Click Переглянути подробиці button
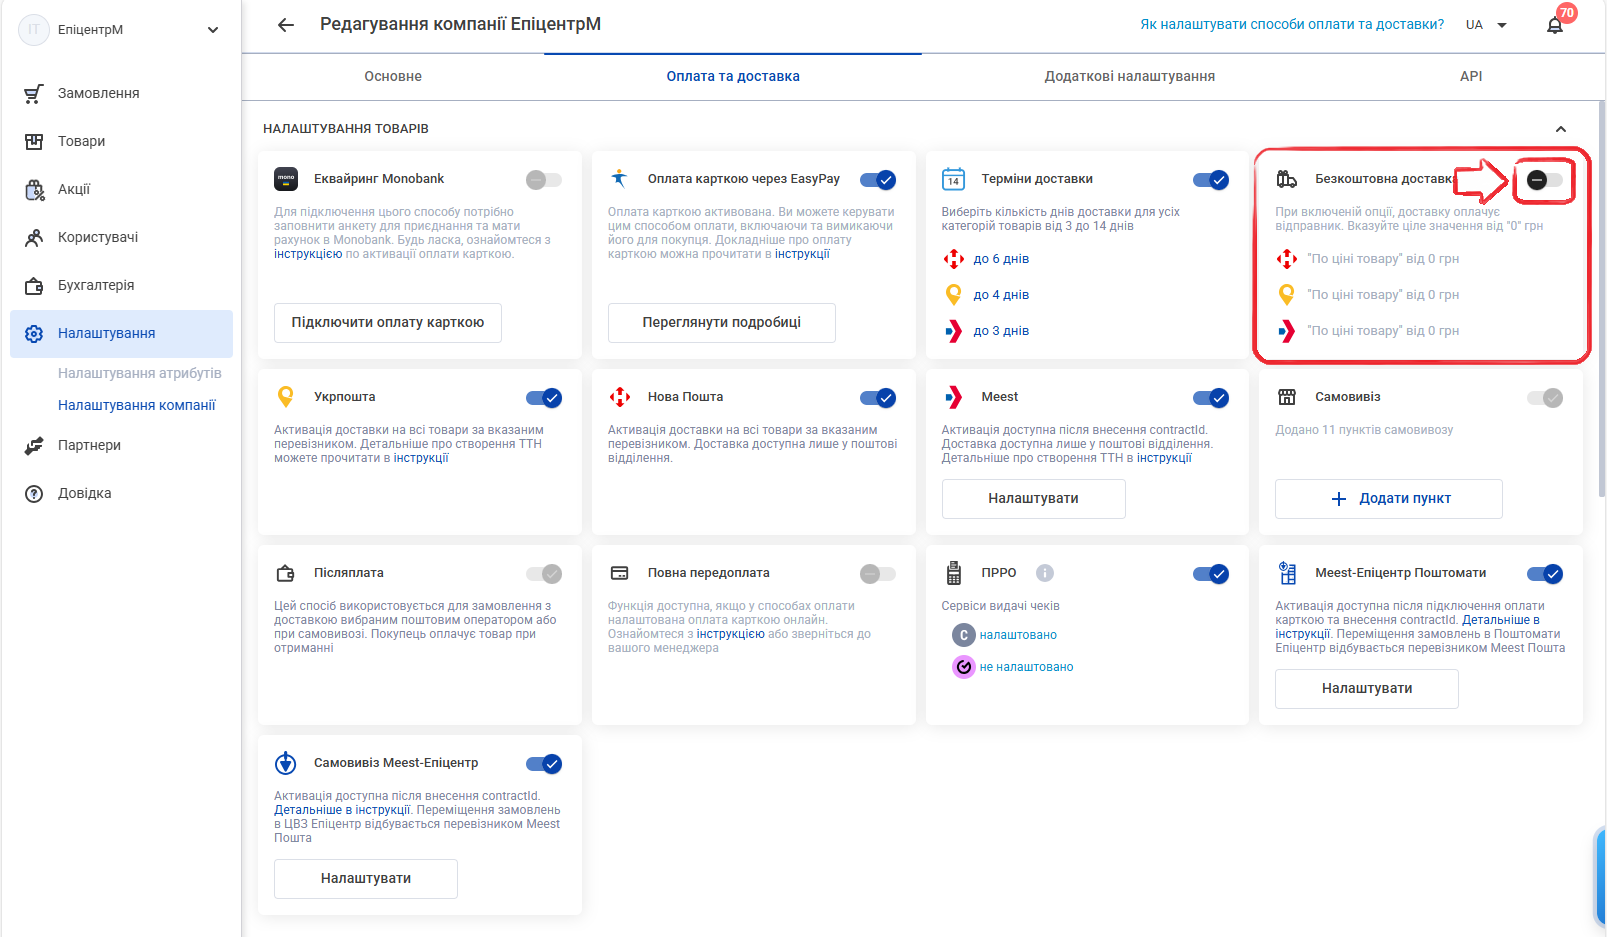This screenshot has width=1607, height=937. click(722, 323)
